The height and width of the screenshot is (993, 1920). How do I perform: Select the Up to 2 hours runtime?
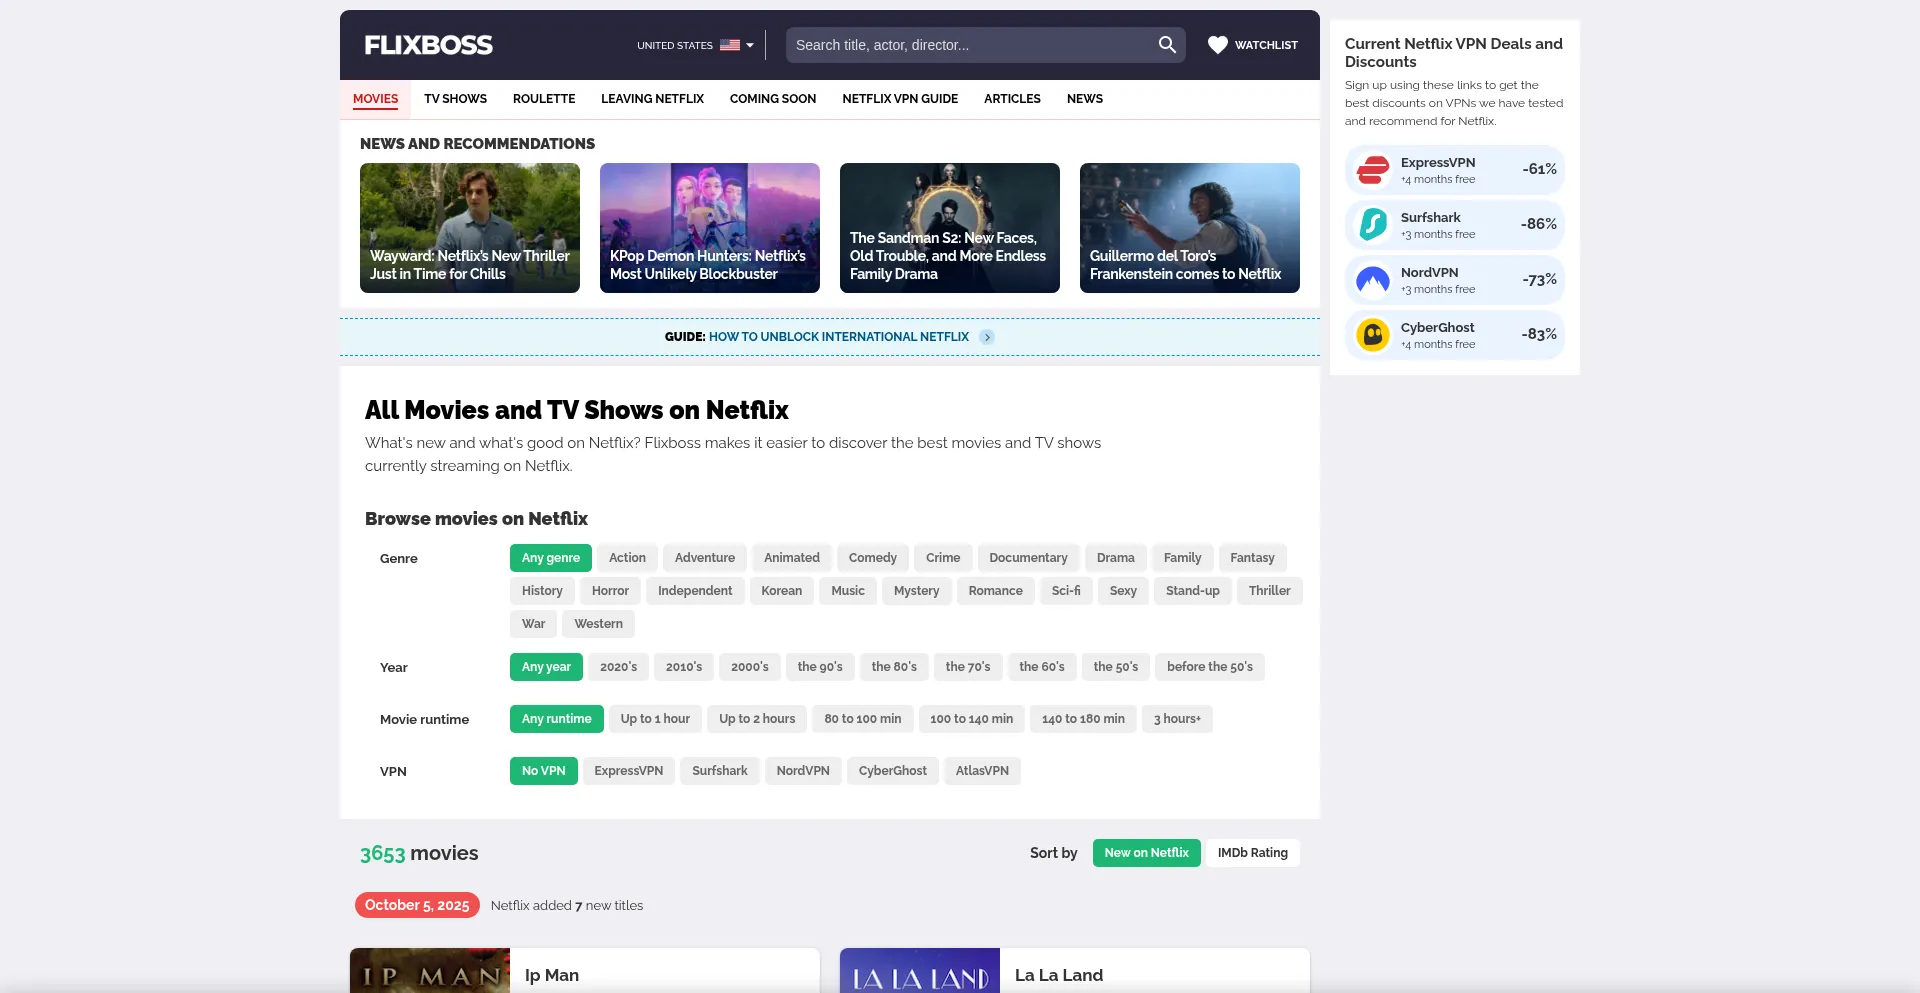(757, 719)
